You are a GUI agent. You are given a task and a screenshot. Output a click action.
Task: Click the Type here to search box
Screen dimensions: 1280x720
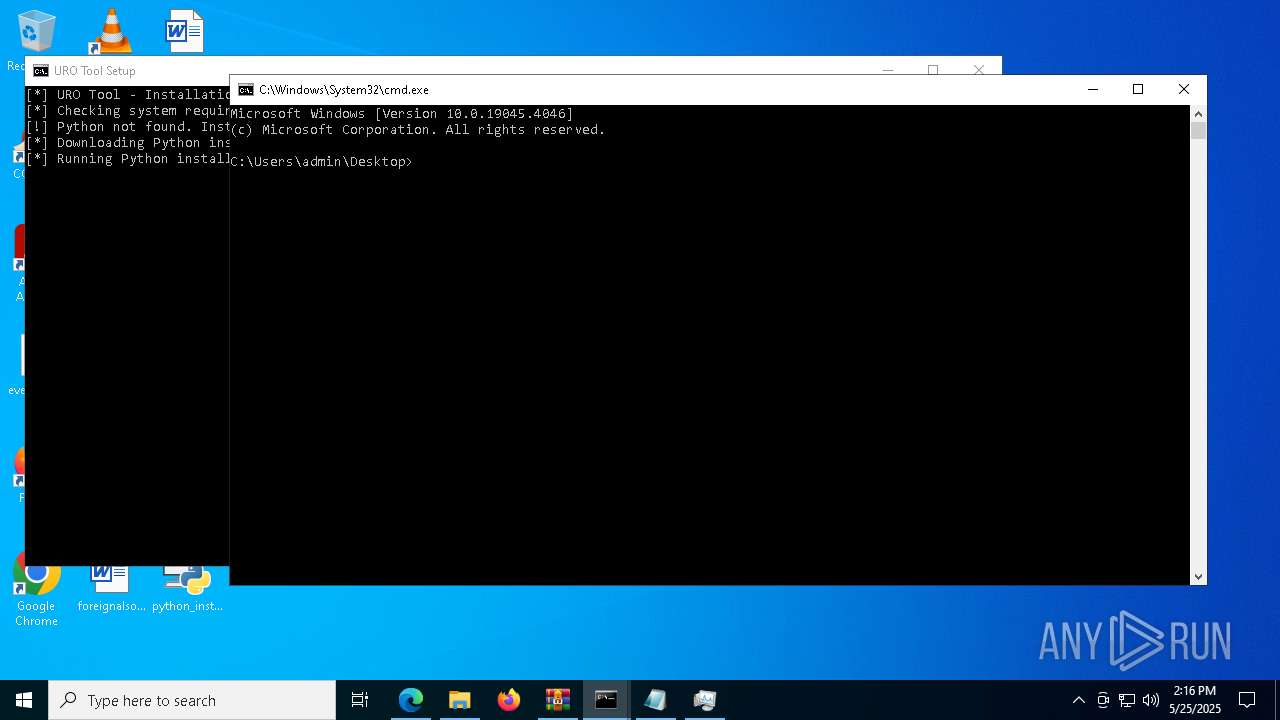point(192,700)
